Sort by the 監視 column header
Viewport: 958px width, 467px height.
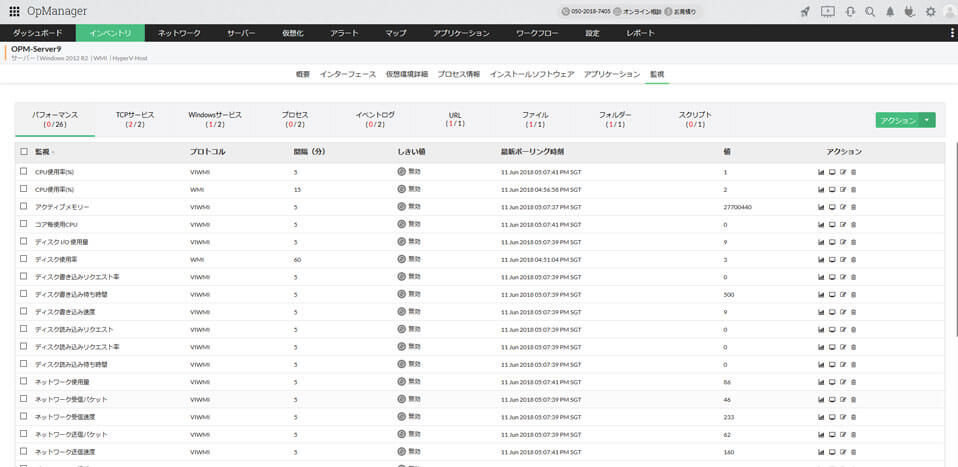point(42,152)
